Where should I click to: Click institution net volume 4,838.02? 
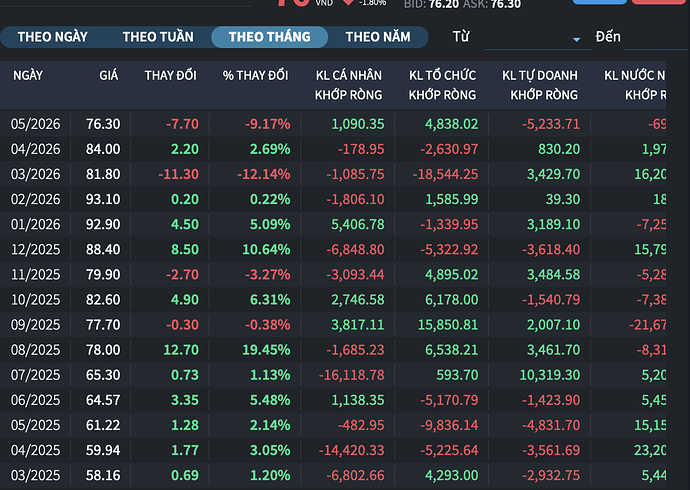(x=451, y=124)
